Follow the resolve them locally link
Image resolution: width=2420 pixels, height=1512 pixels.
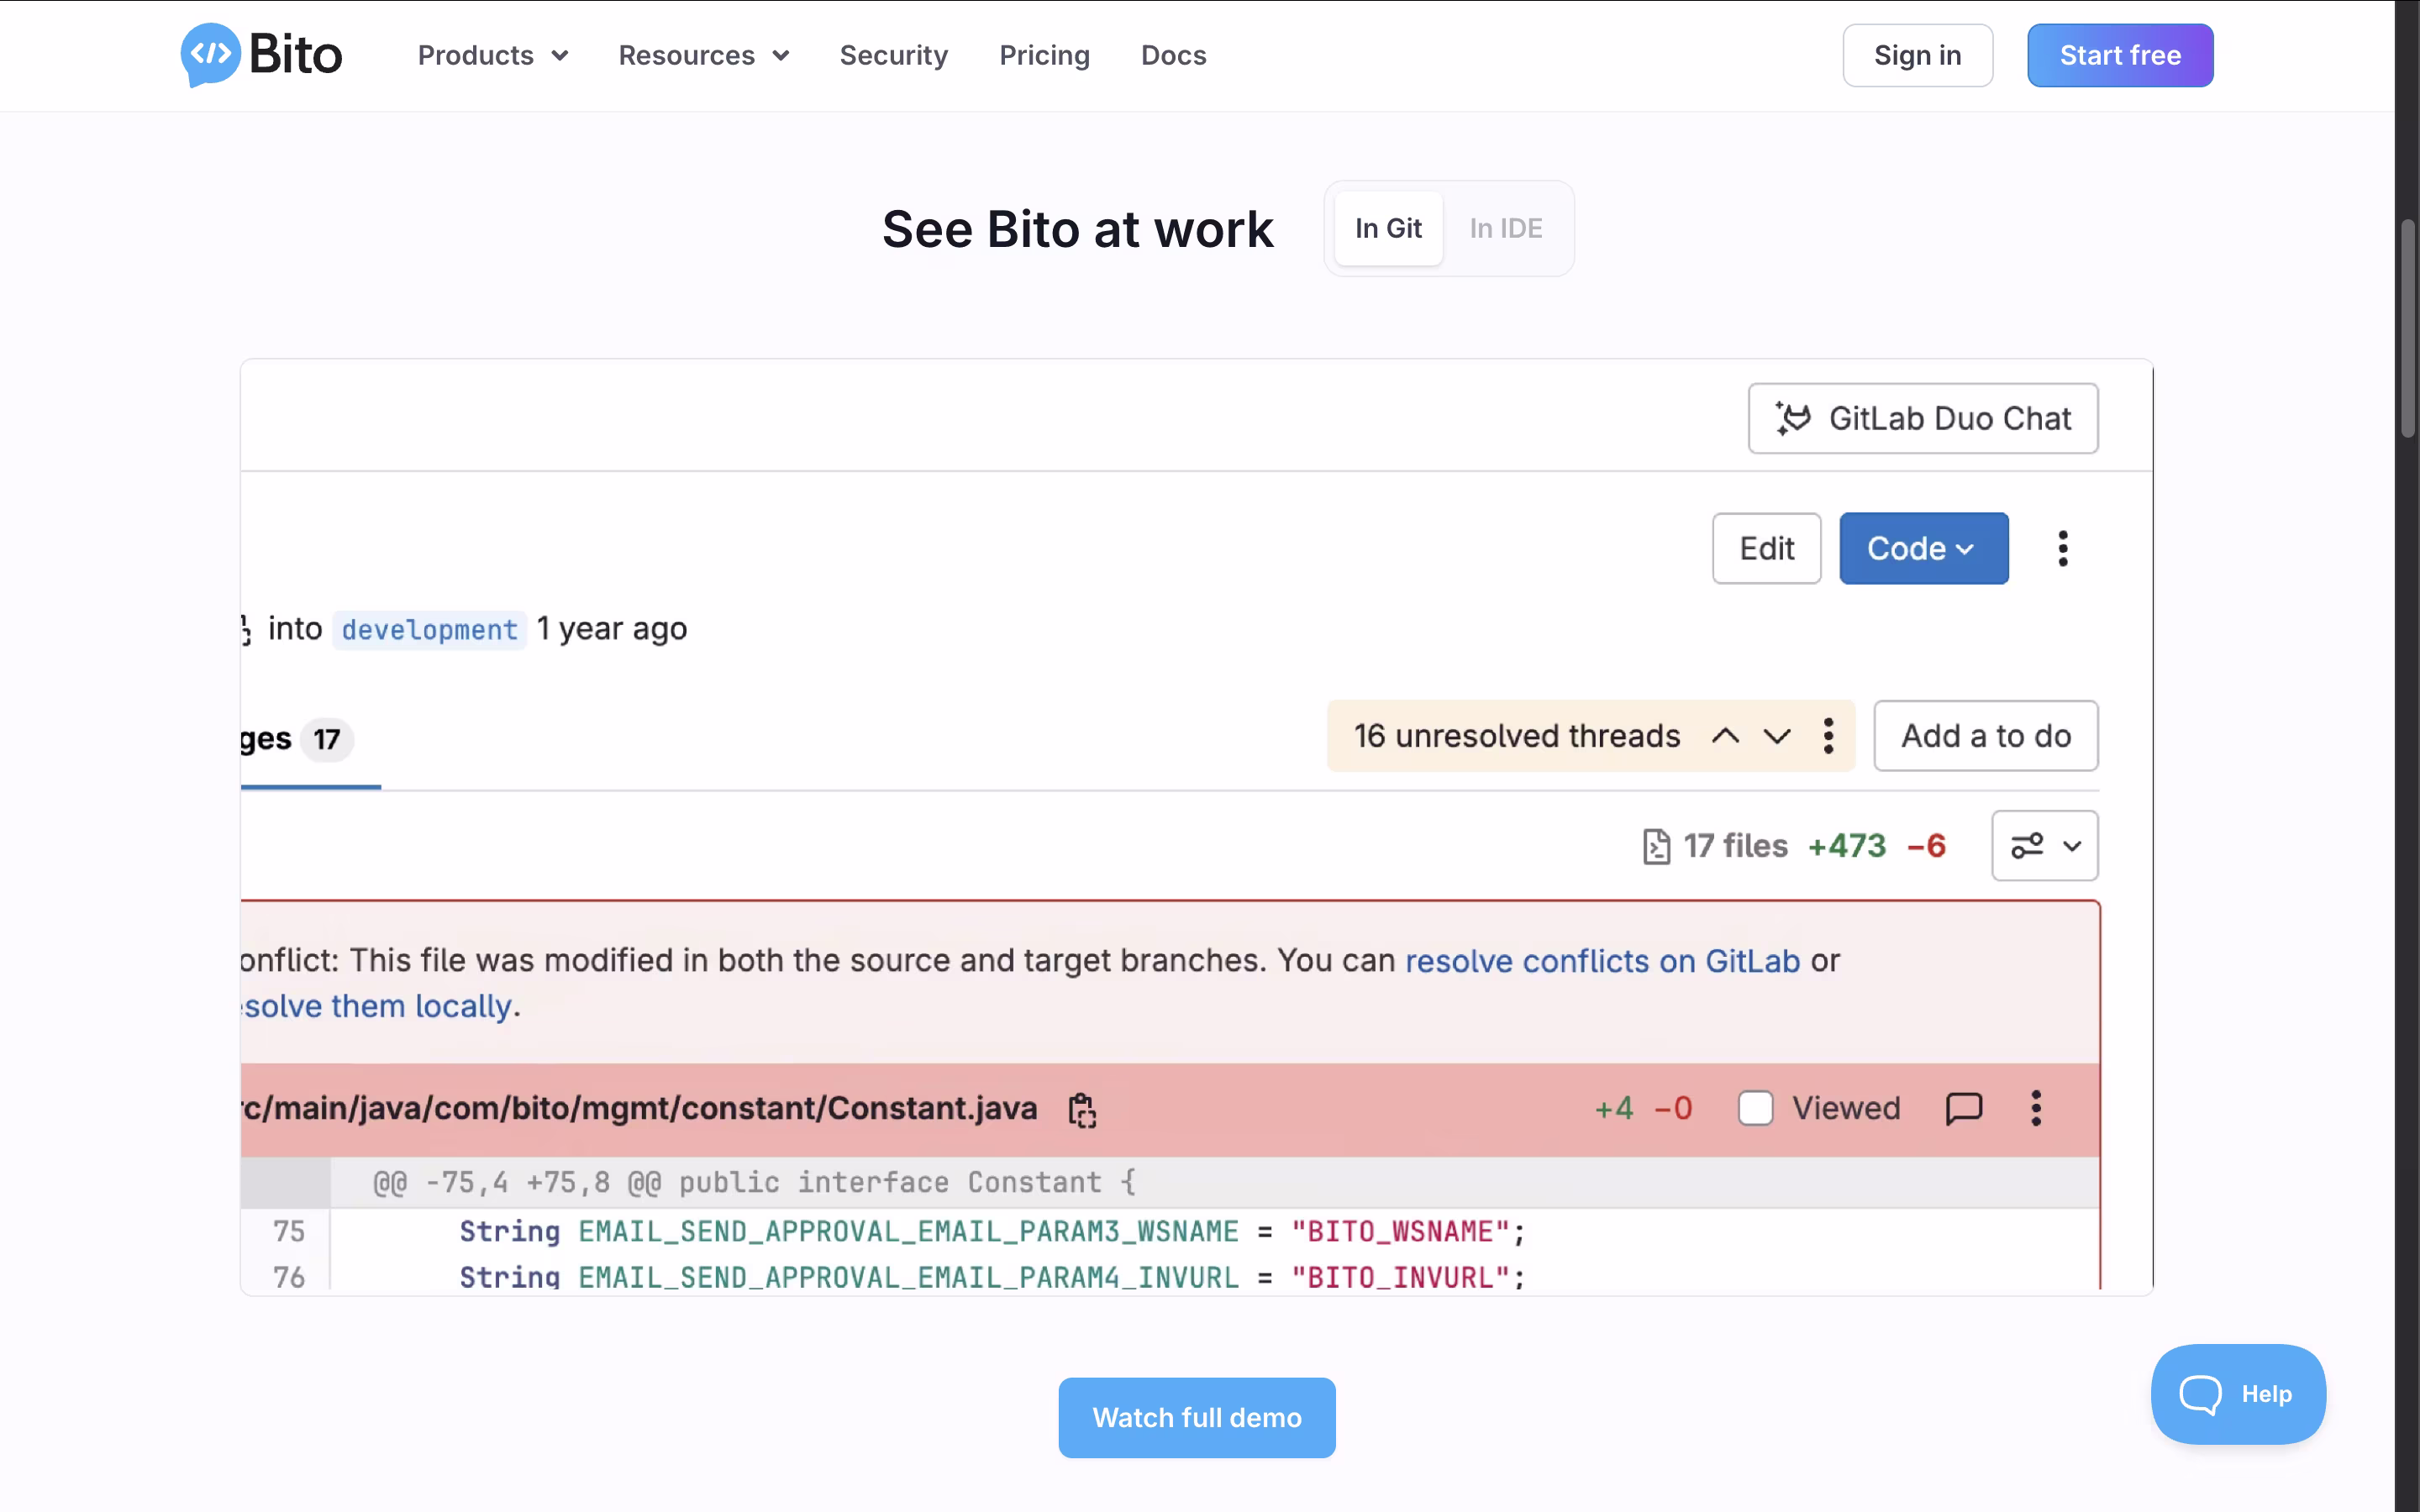pos(378,1006)
